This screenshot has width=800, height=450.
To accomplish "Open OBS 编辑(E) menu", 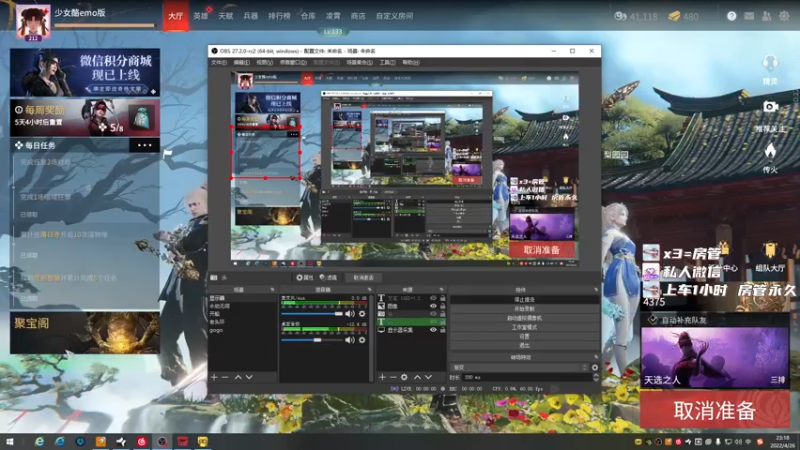I will [x=241, y=63].
